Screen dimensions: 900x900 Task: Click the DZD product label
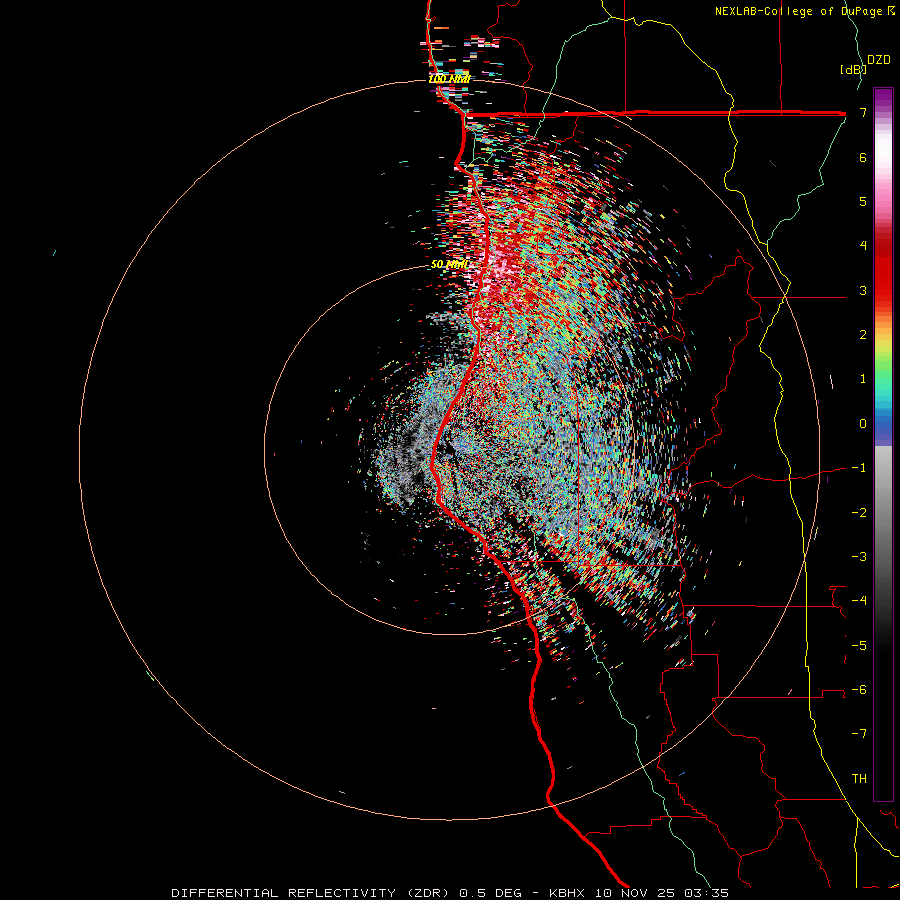(x=879, y=60)
